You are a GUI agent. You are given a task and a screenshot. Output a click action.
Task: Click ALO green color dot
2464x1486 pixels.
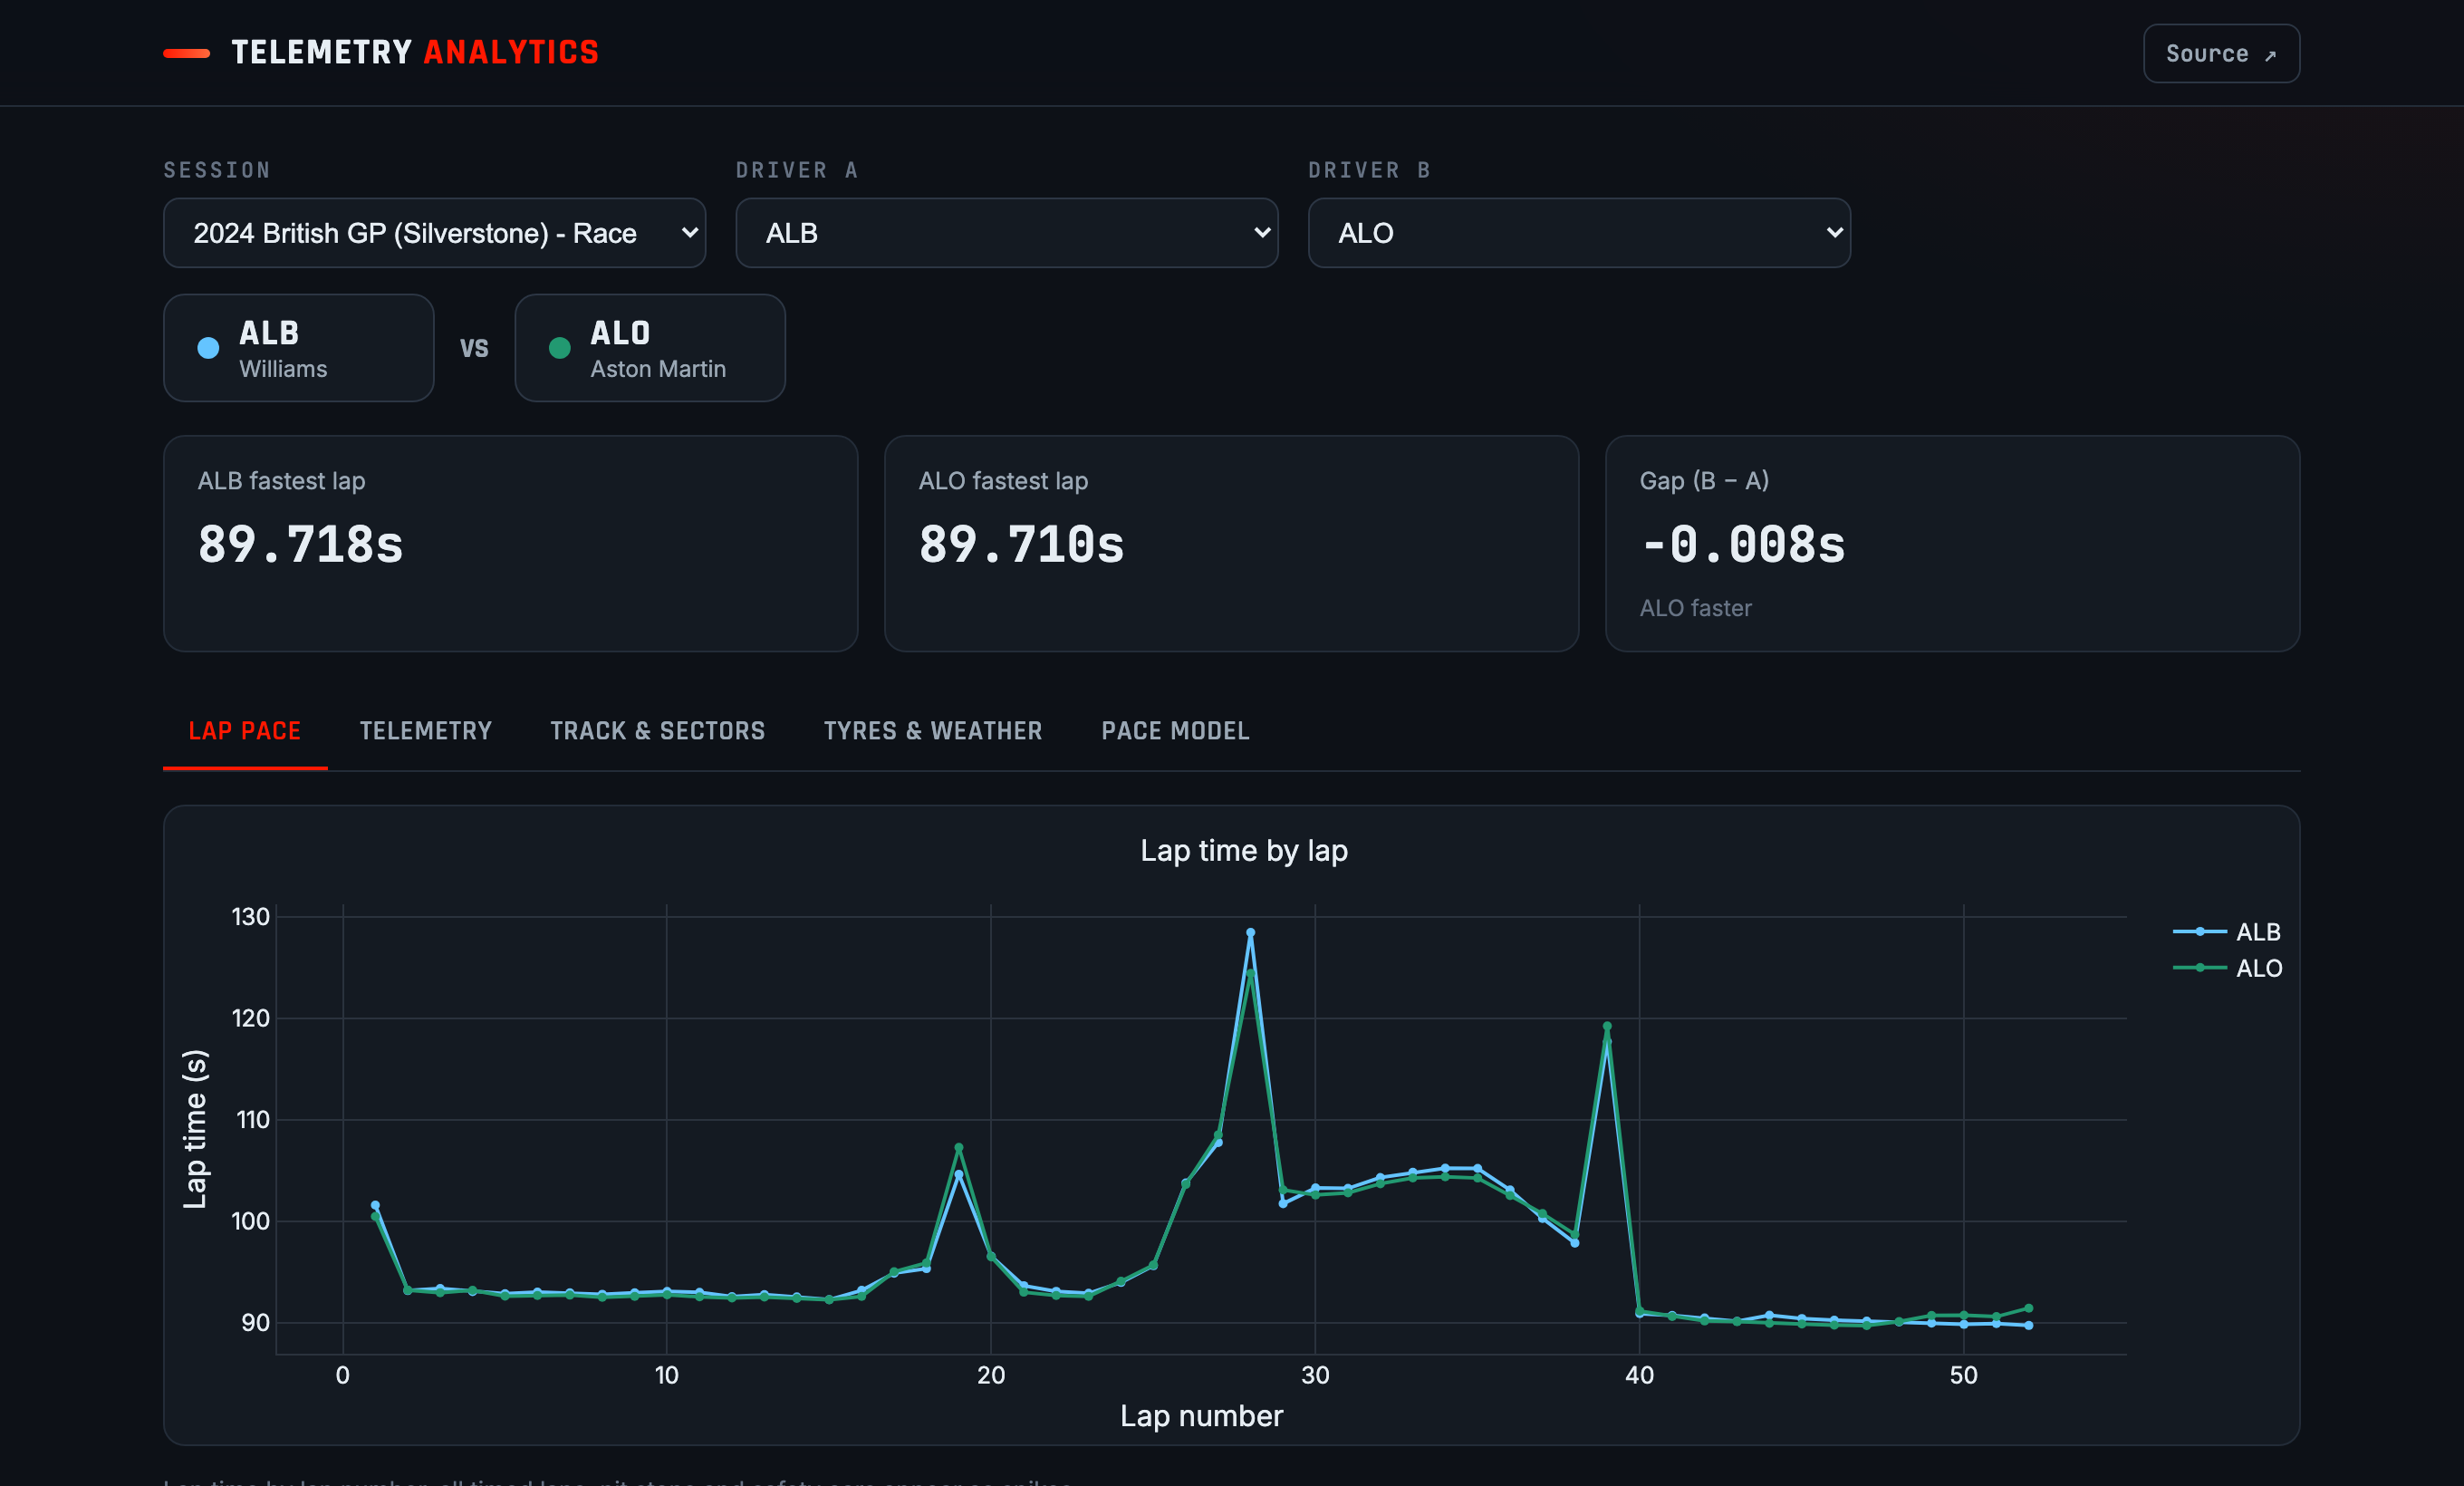560,348
